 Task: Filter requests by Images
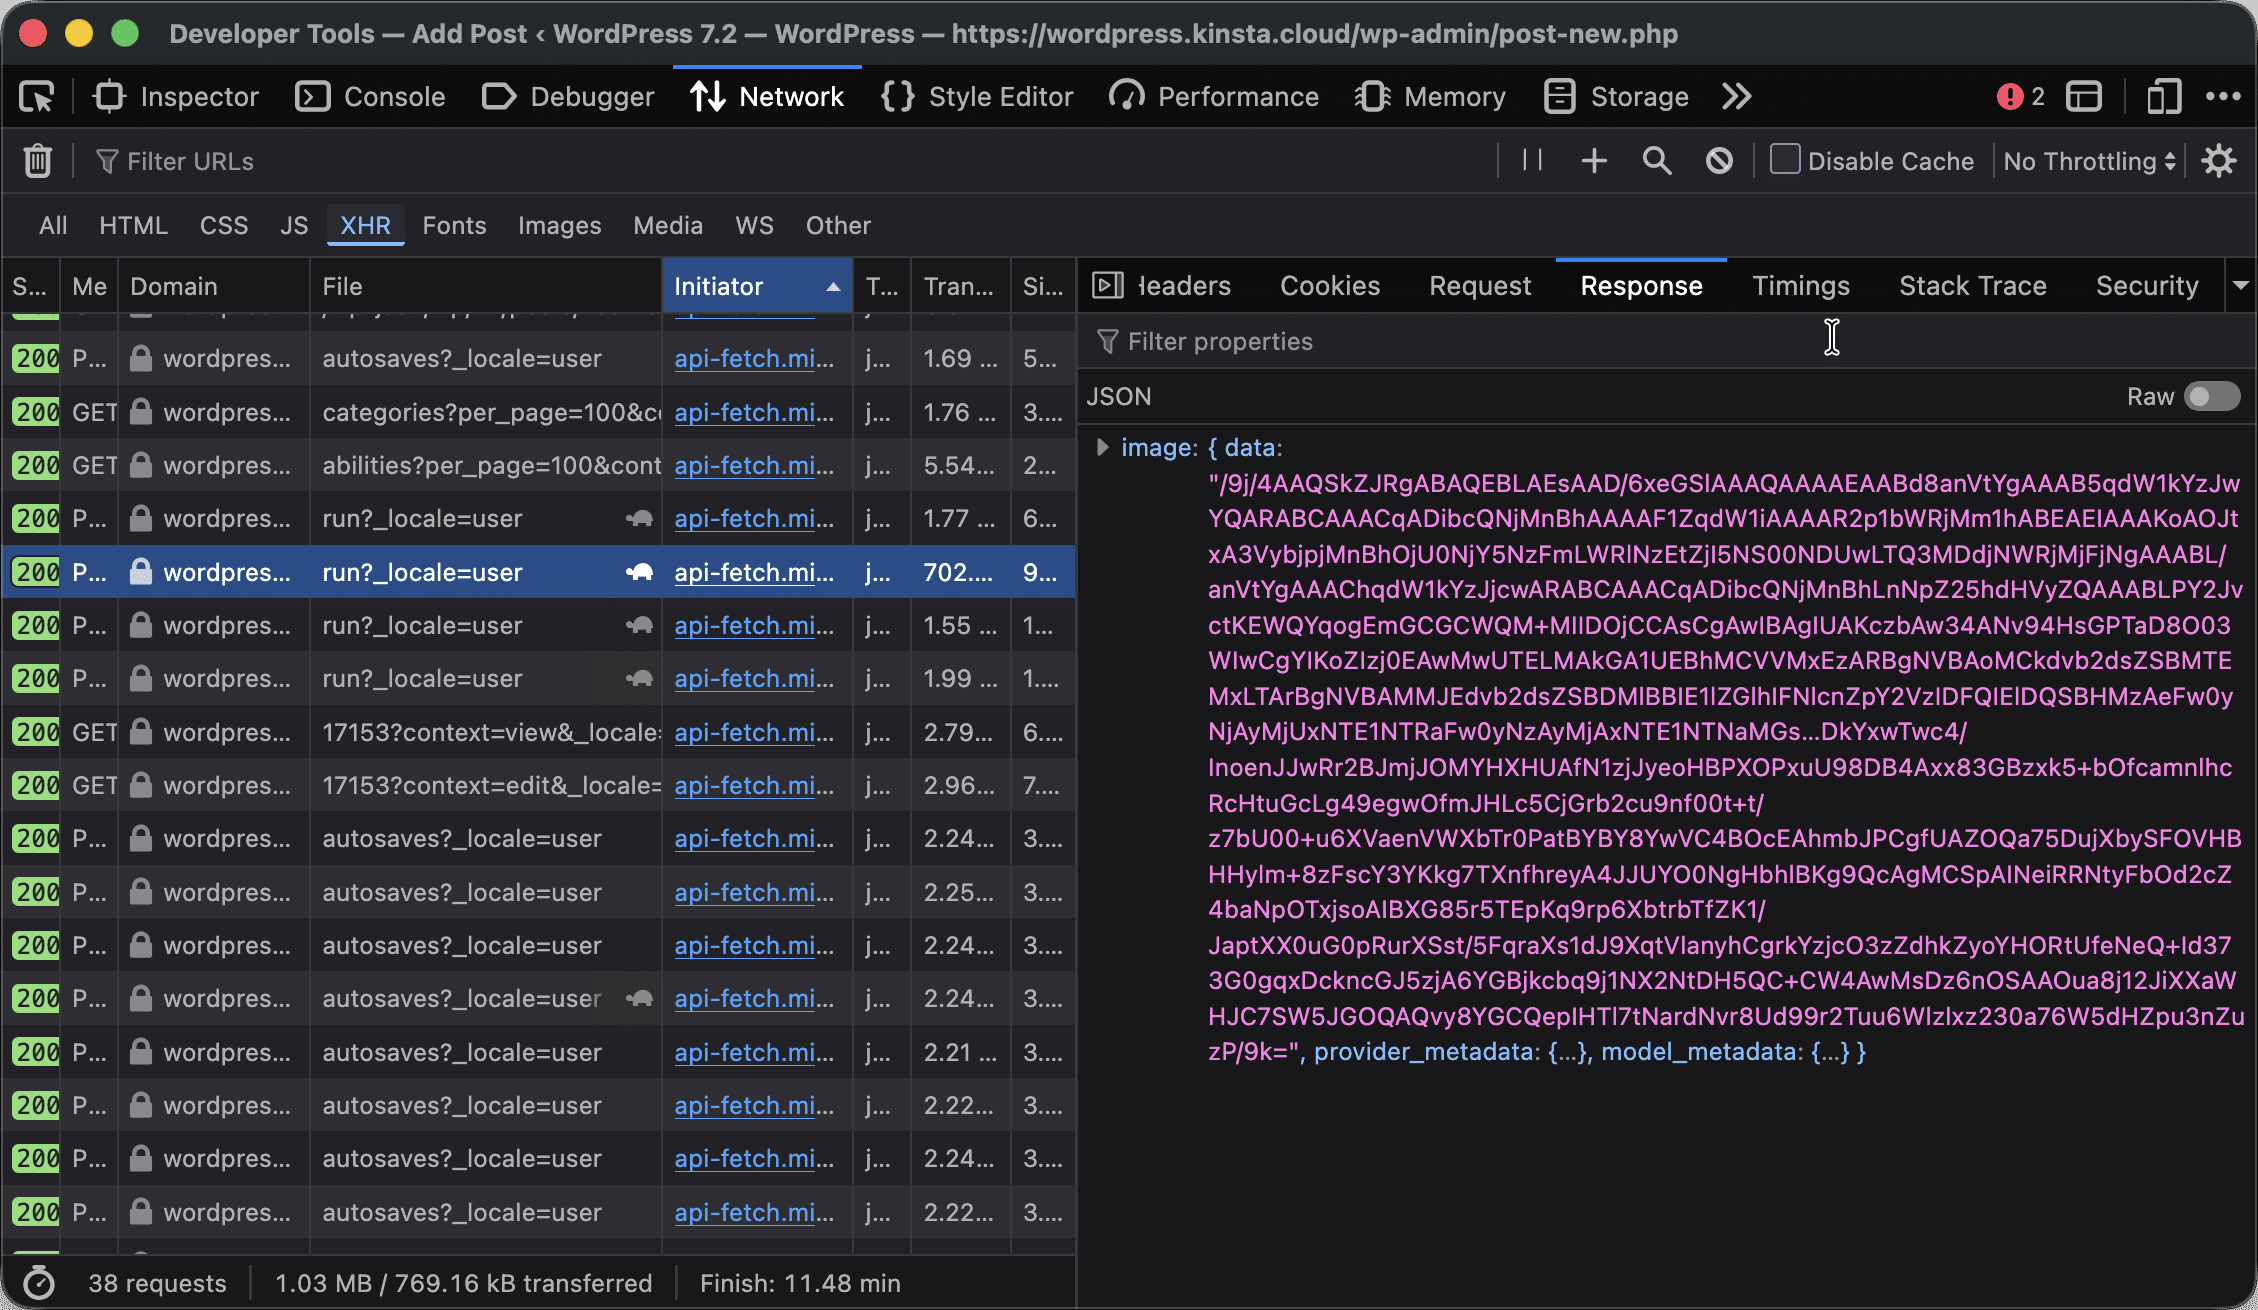tap(559, 225)
